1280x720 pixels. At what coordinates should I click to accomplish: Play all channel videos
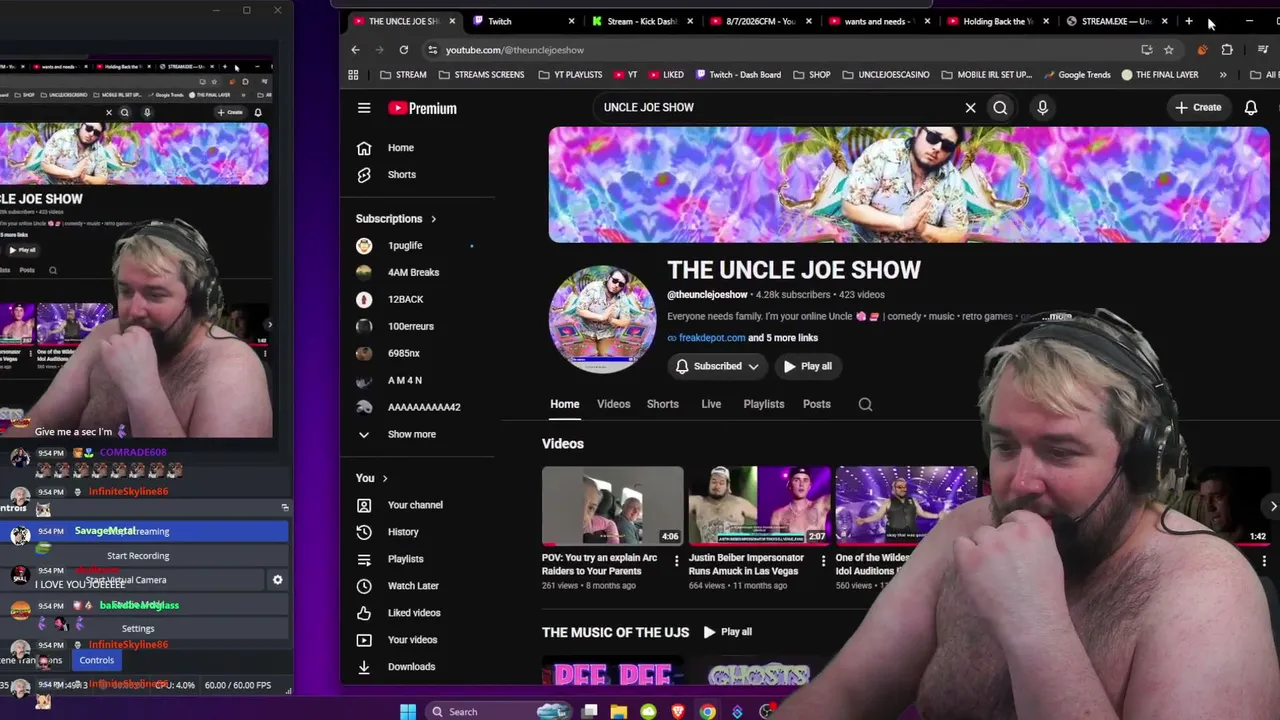click(x=808, y=366)
